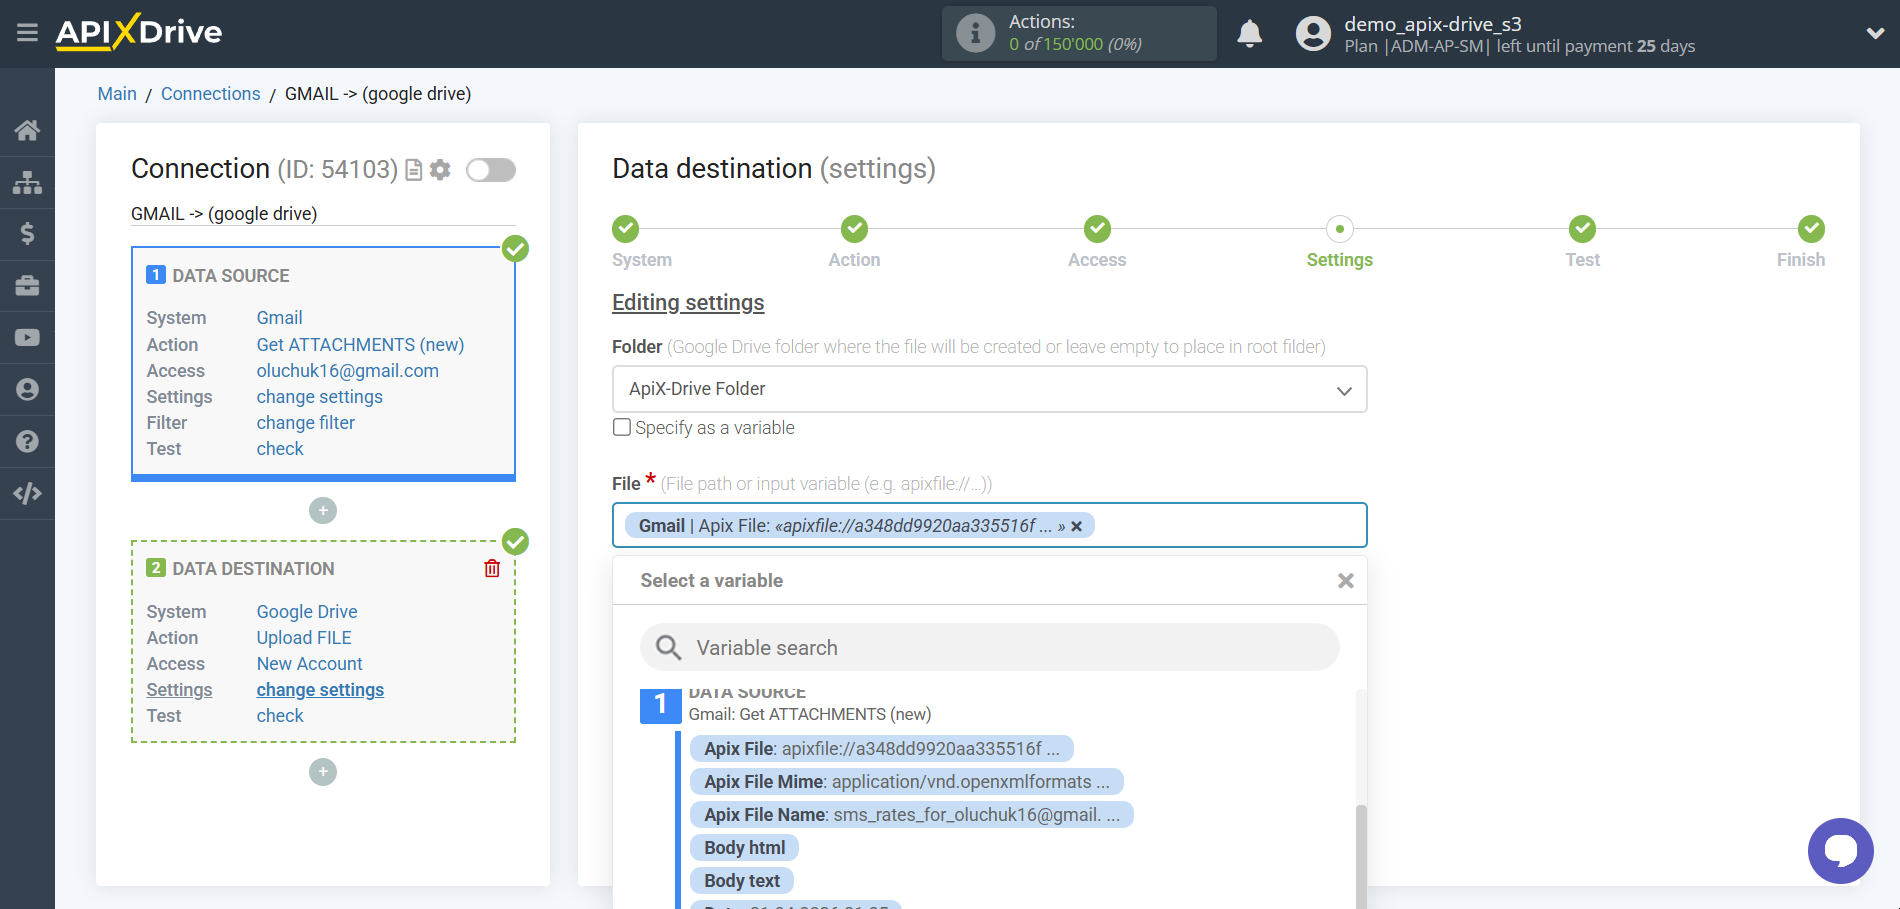Select the Apix File Name variable
Viewport: 1900px width, 909px height.
point(911,815)
